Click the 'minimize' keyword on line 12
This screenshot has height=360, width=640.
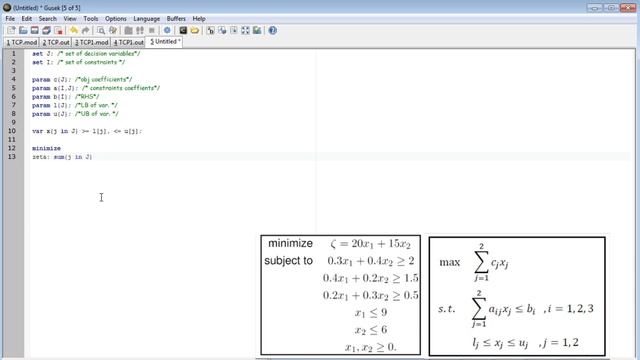pos(46,148)
